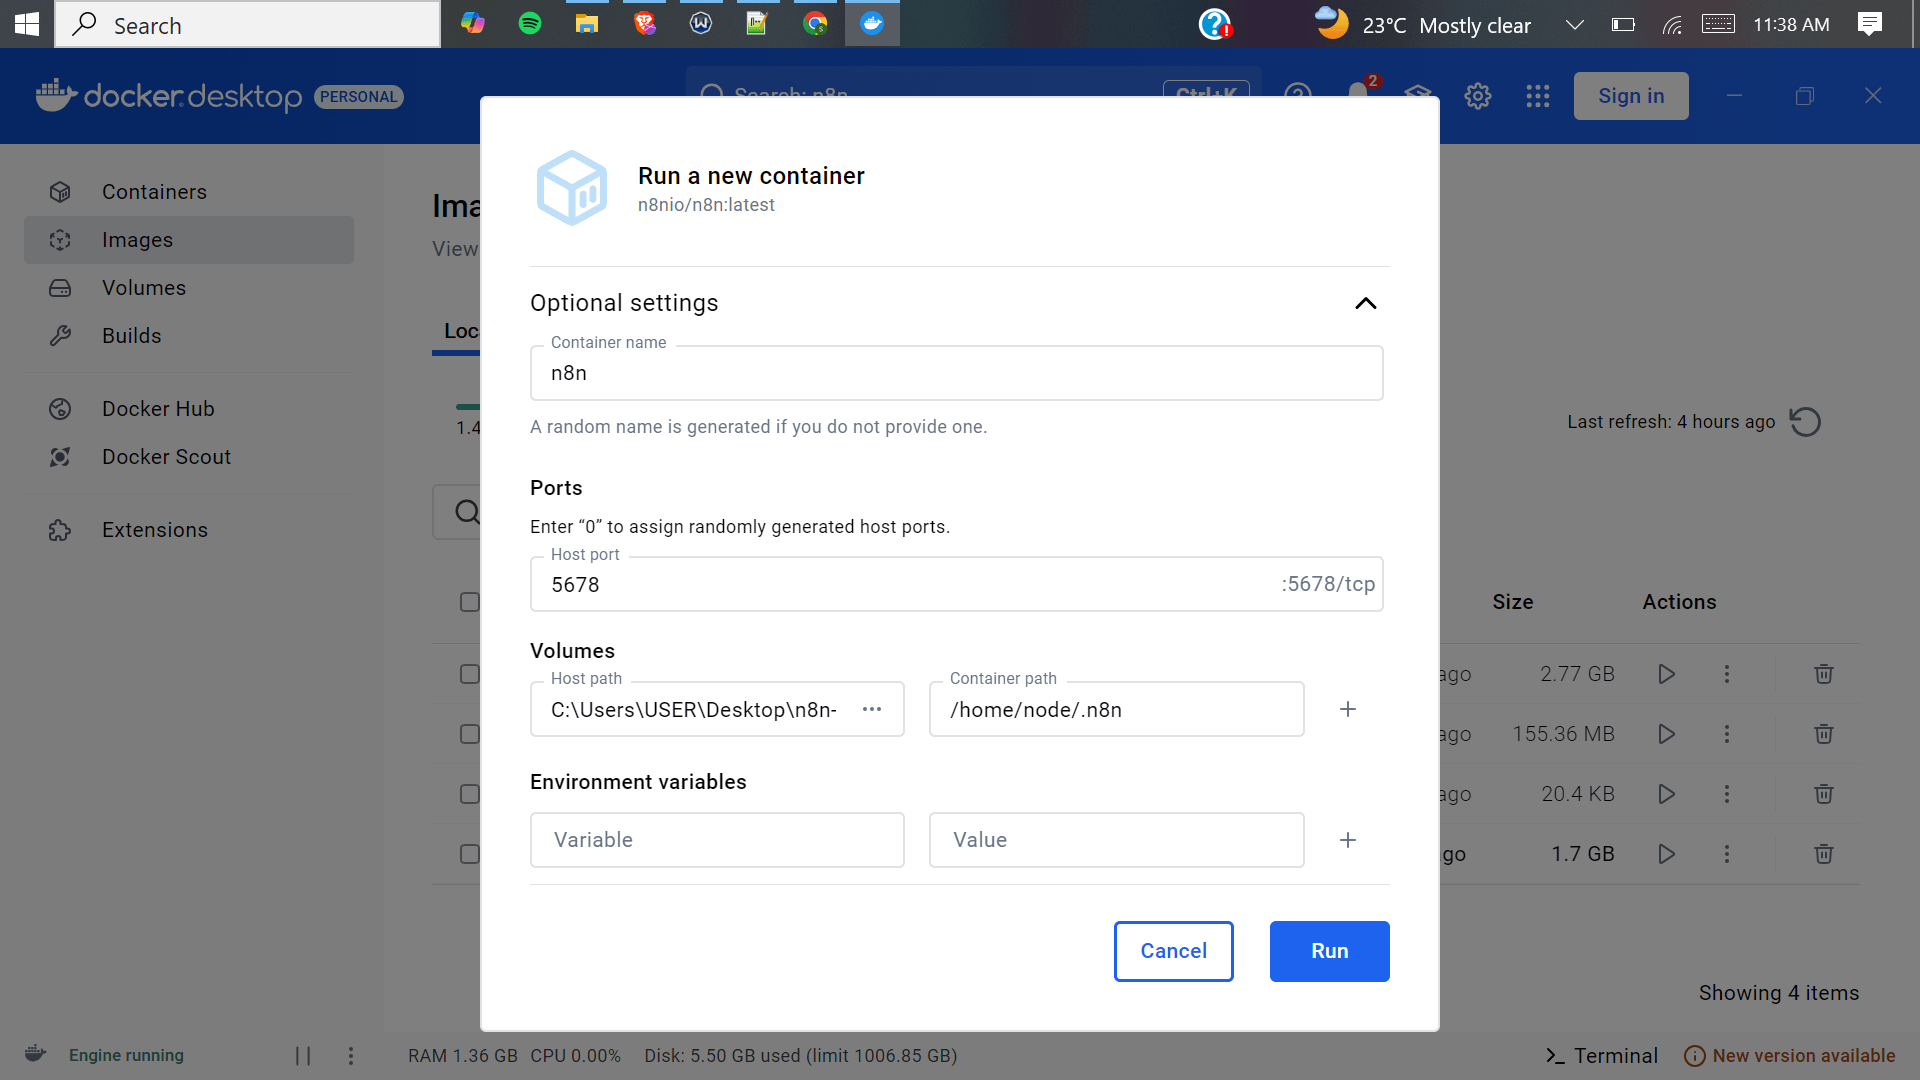Browse for host path with ellipsis icon
1920x1080 pixels.
(872, 709)
